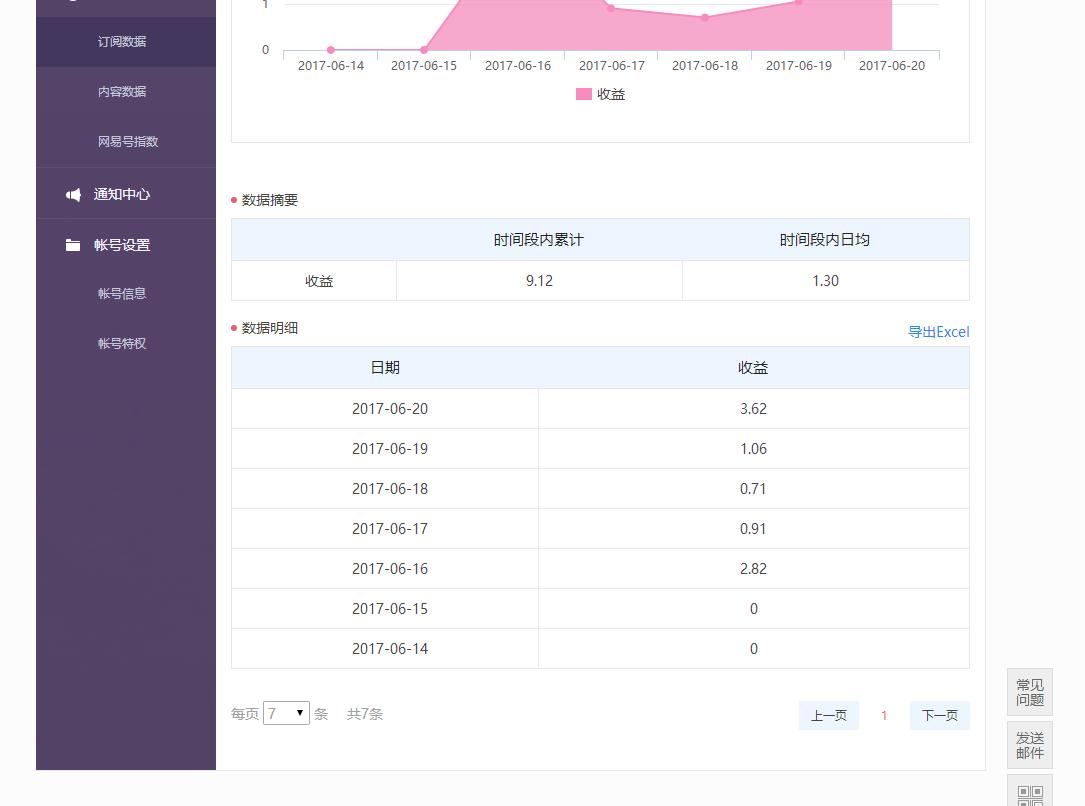Go to the next page with 下一页
Screen dimensions: 1085x806
click(939, 715)
